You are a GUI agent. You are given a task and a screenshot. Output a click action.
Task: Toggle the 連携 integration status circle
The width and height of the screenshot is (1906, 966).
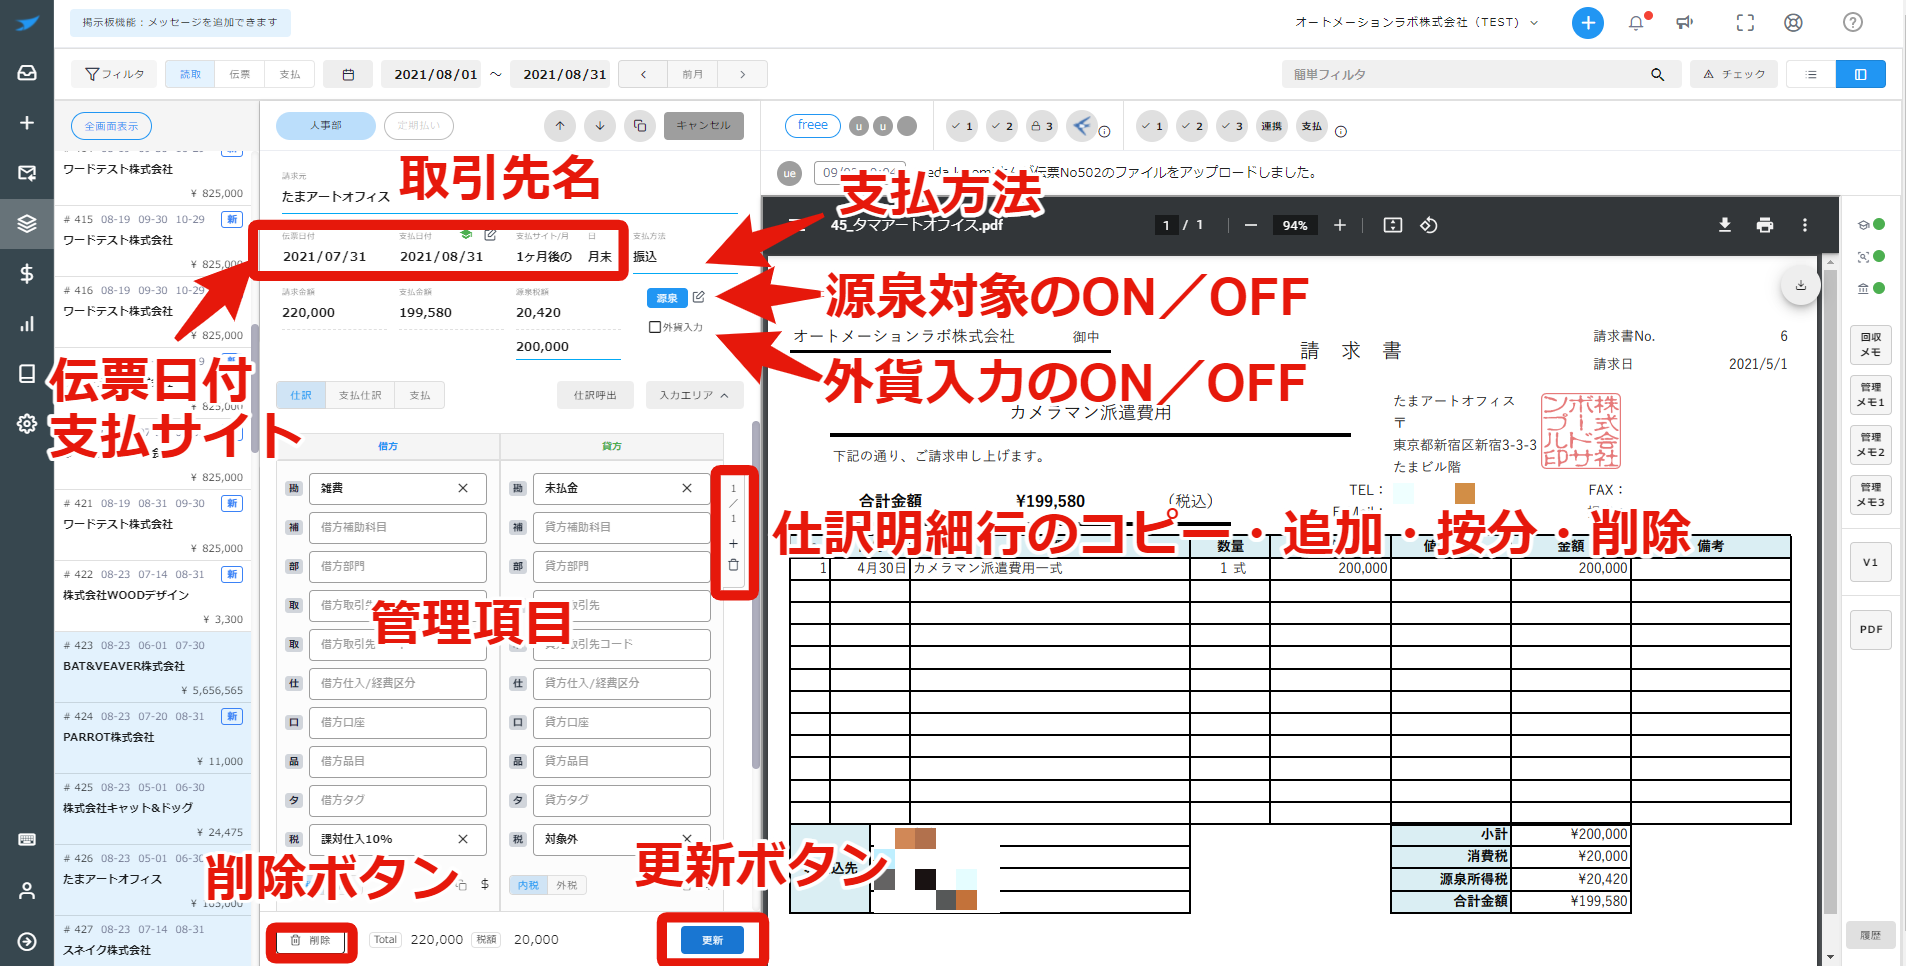[1272, 126]
